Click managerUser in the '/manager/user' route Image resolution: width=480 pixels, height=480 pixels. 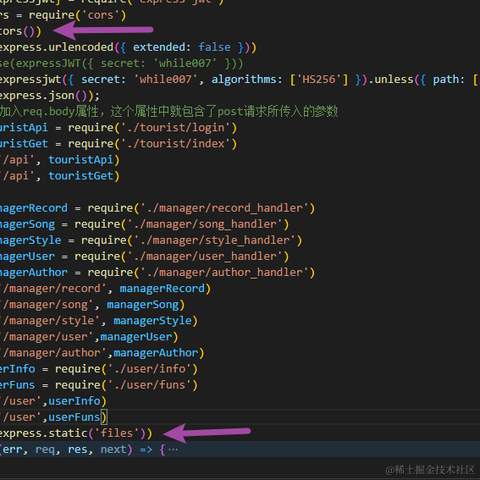136,337
